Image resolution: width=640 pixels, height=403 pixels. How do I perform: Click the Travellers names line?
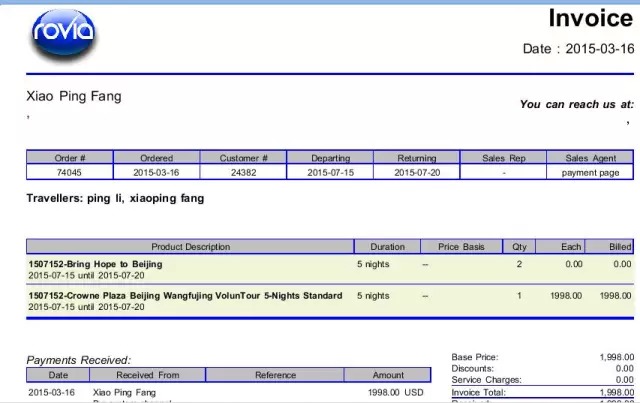(115, 198)
